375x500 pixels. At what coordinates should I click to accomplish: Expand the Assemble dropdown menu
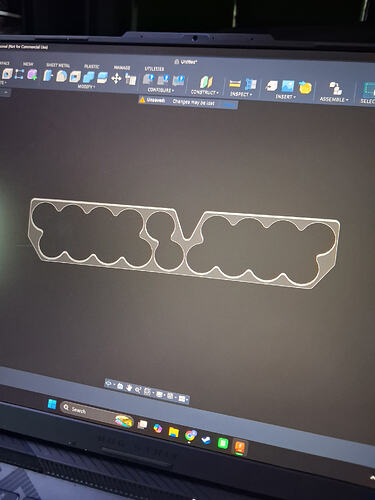coord(334,99)
